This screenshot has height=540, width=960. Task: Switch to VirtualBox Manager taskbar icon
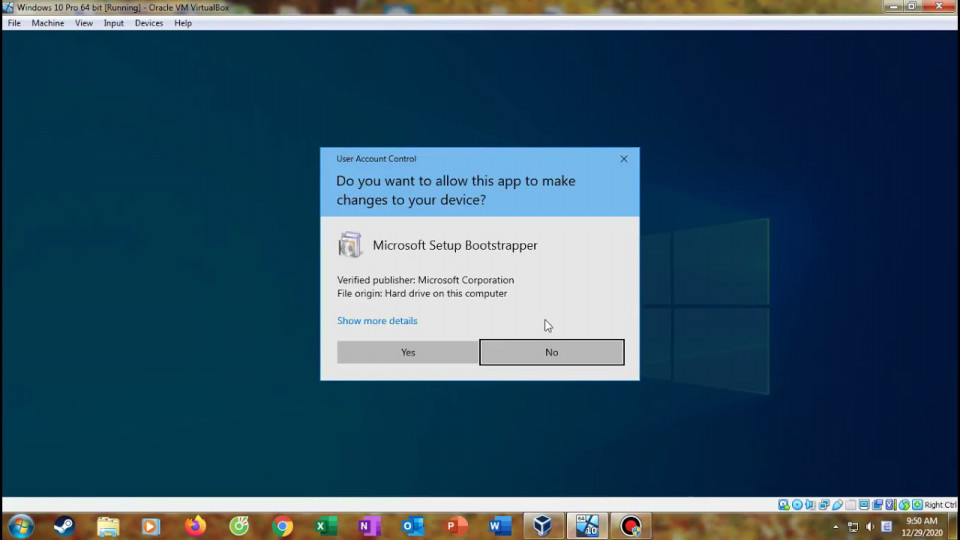click(x=543, y=526)
